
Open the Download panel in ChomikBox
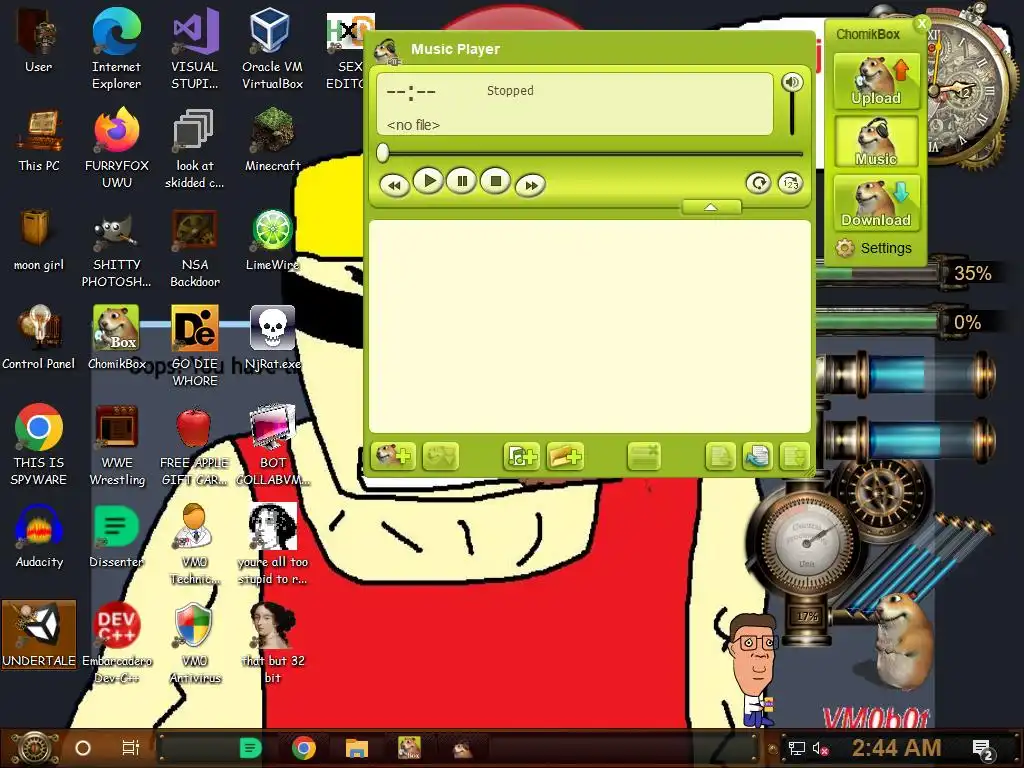coord(876,202)
